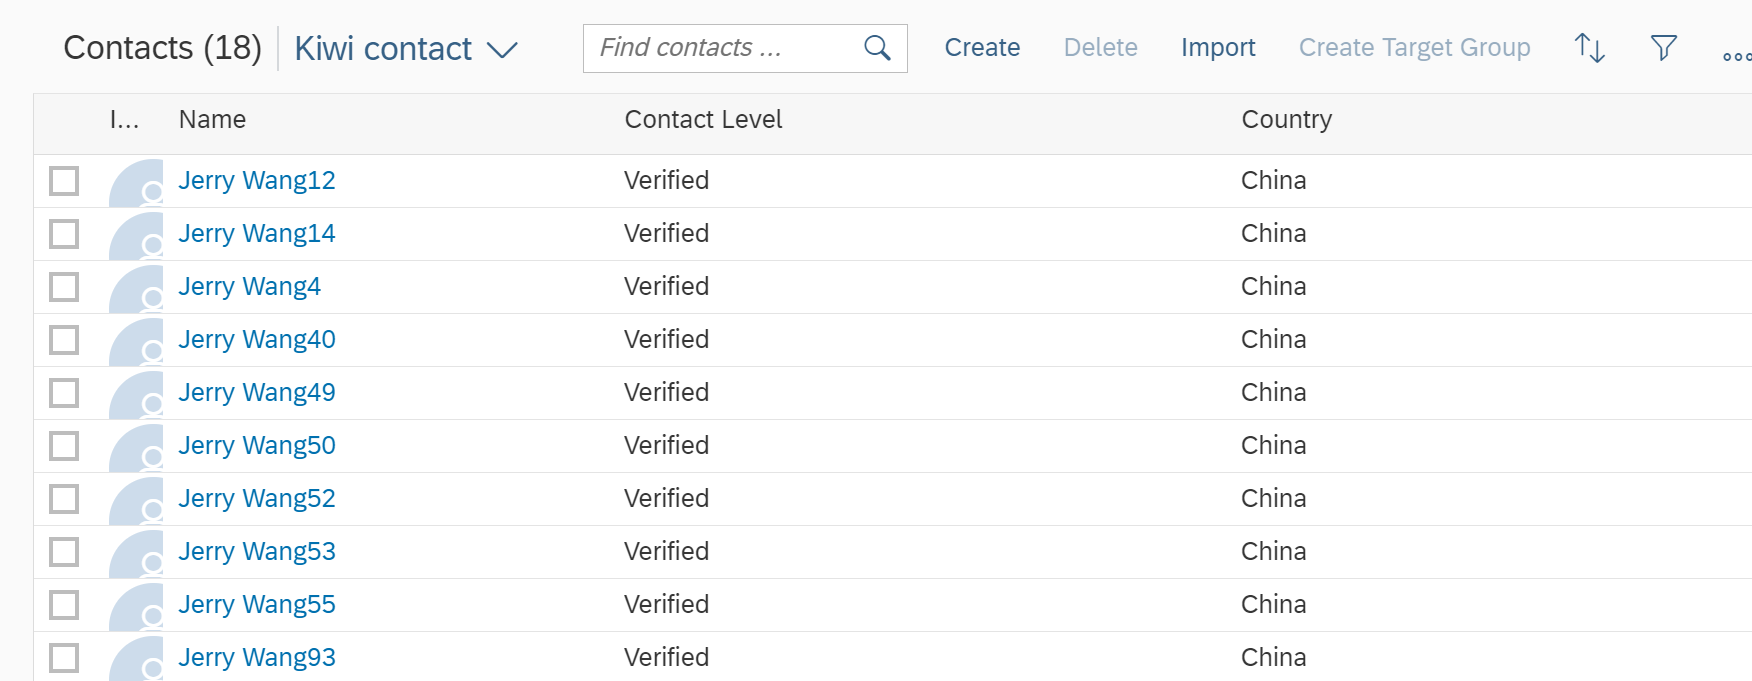Screen dimensions: 1752x681
Task: Open contact Jerry Wang55
Action: point(257,605)
